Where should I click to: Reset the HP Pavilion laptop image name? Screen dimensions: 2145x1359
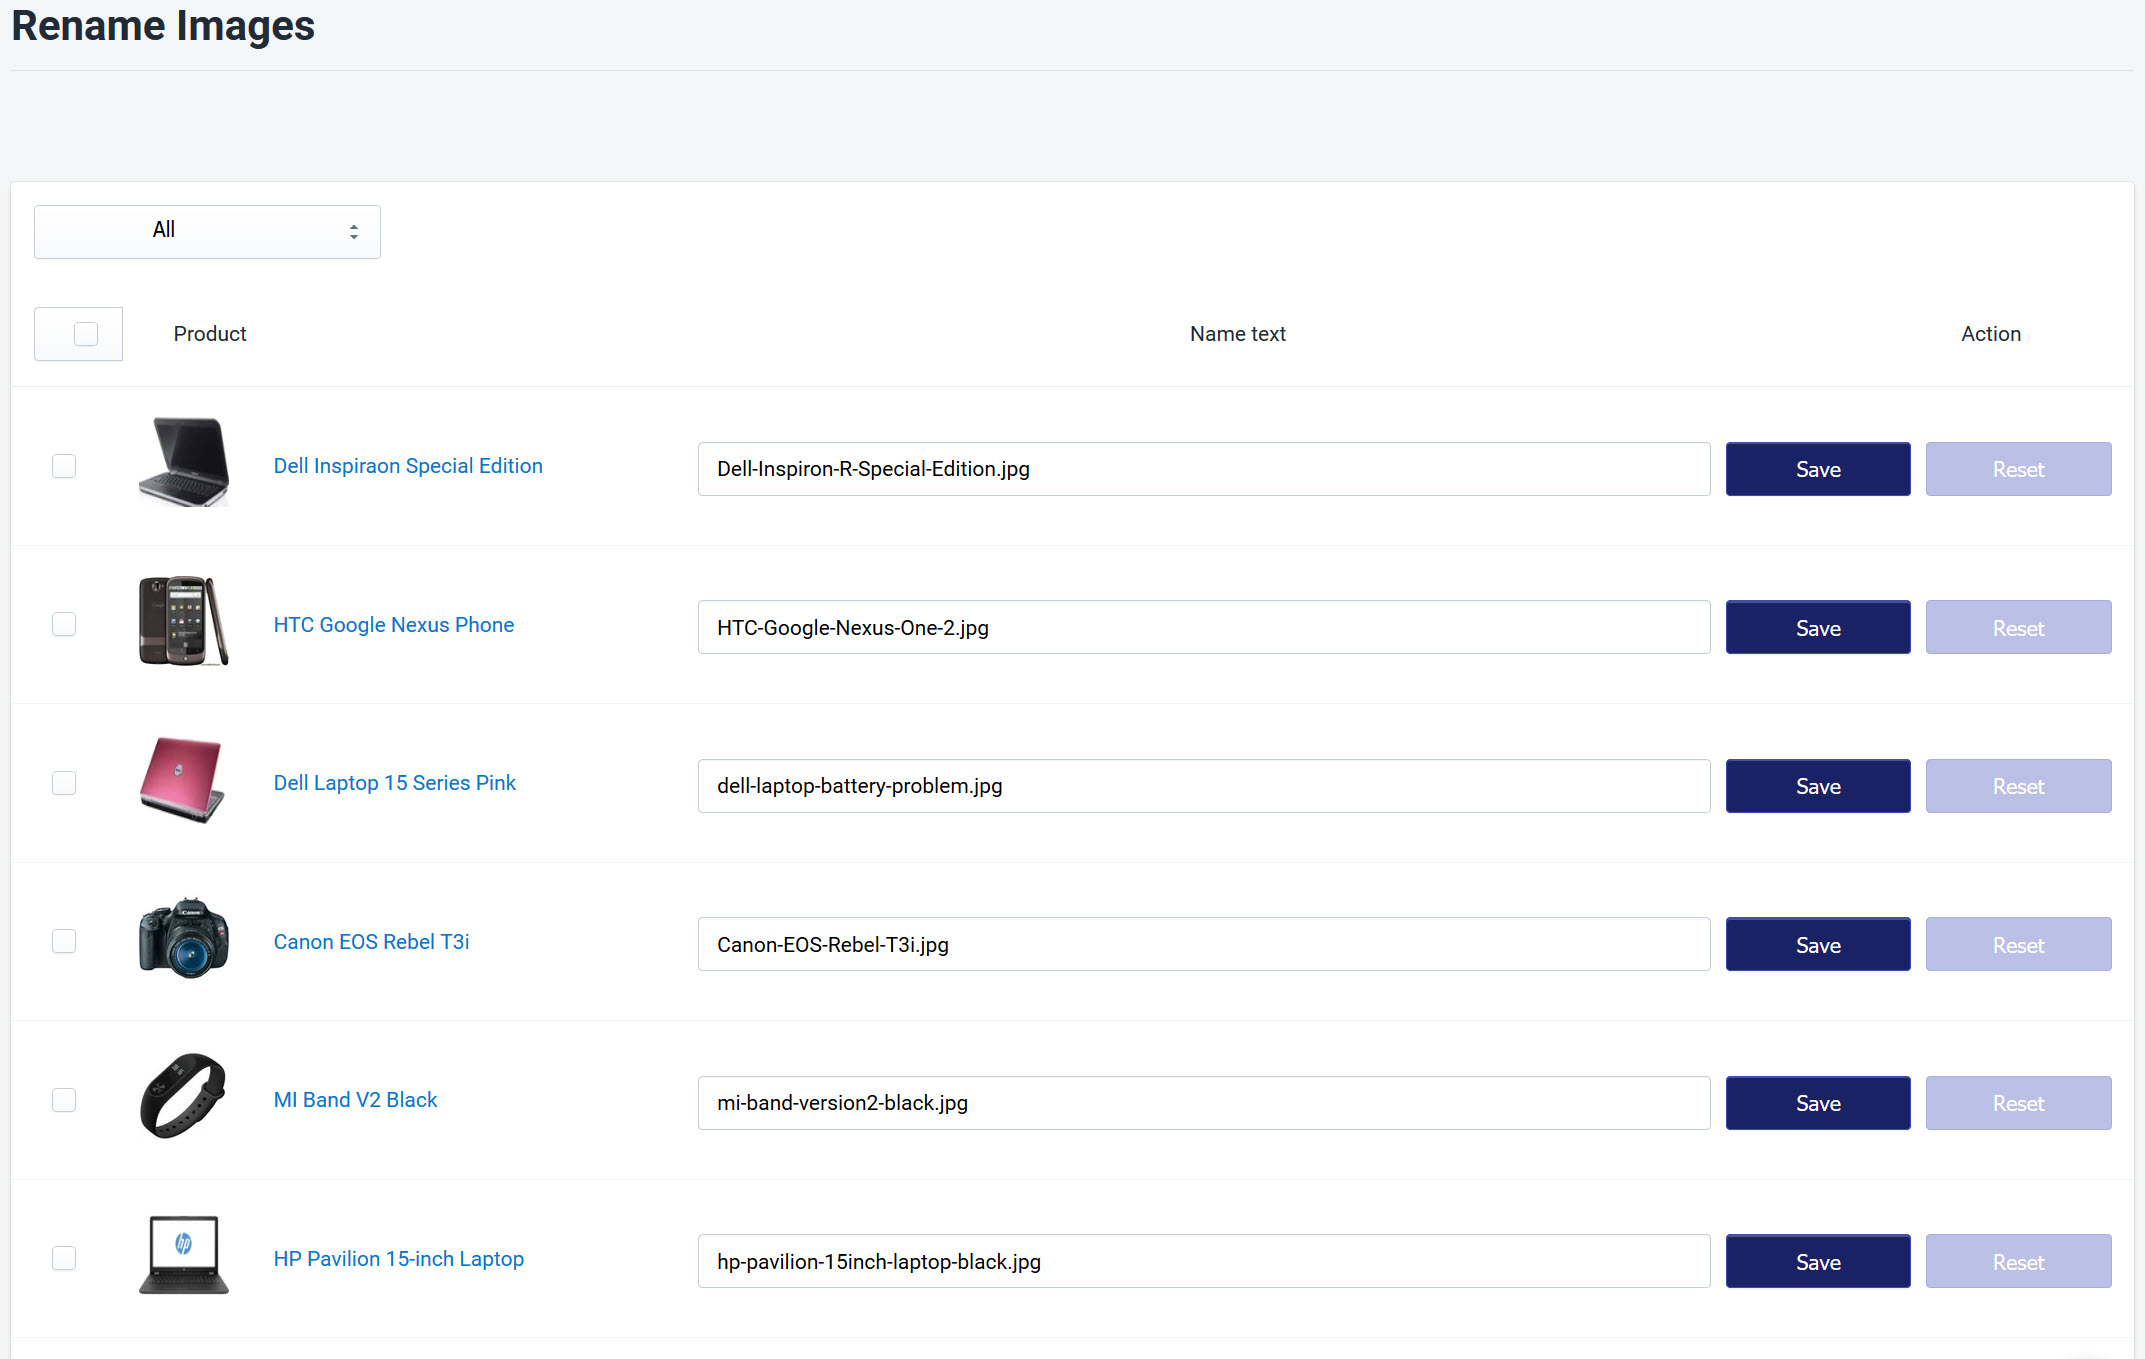pyautogui.click(x=2019, y=1262)
